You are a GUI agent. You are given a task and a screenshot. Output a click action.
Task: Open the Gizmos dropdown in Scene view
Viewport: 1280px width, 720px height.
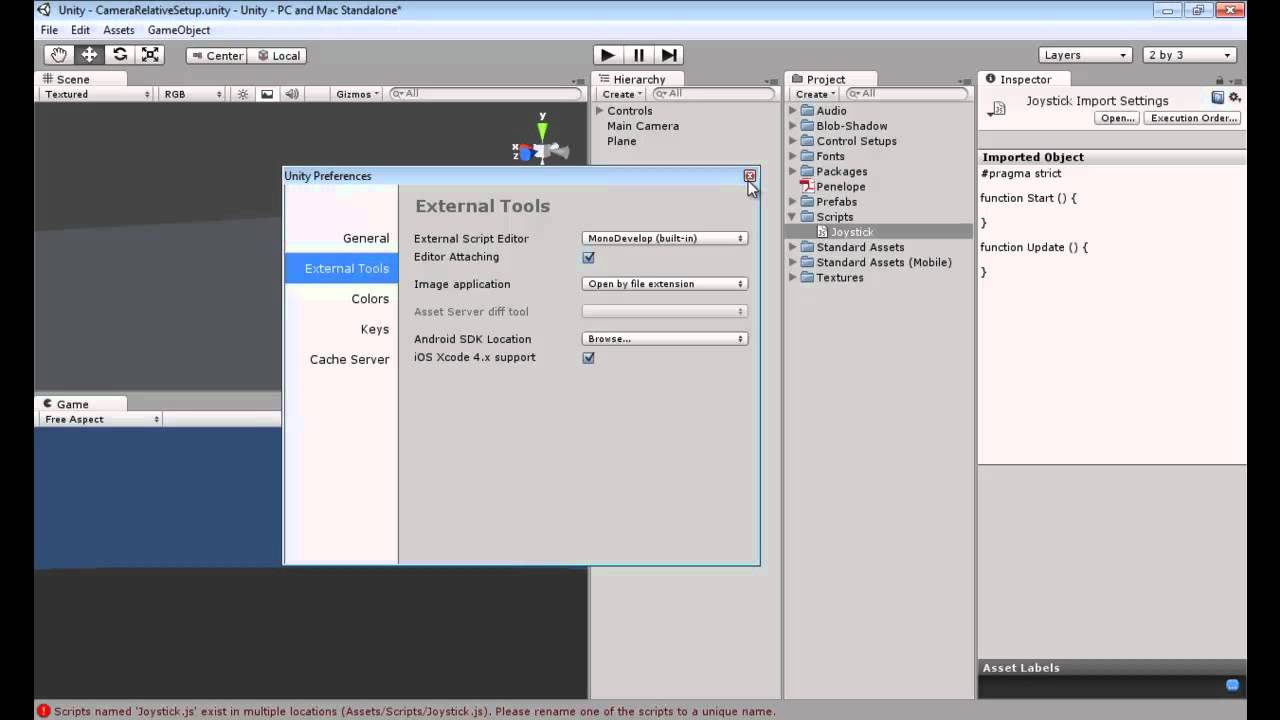pyautogui.click(x=358, y=94)
